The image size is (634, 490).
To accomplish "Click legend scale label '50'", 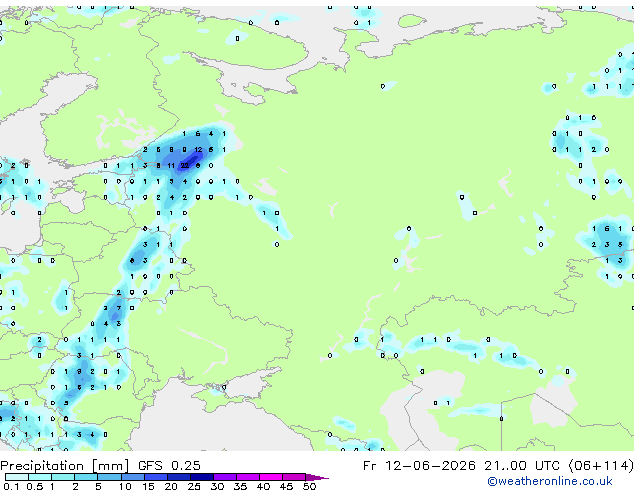I will (x=309, y=486).
